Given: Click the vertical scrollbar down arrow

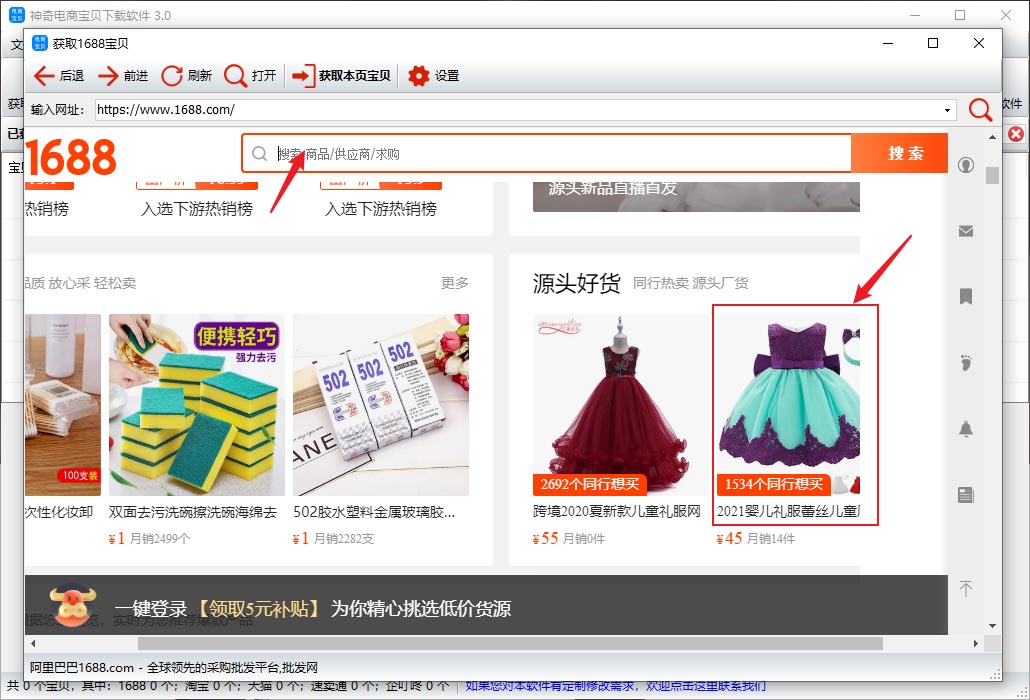Looking at the screenshot, I should tap(992, 626).
